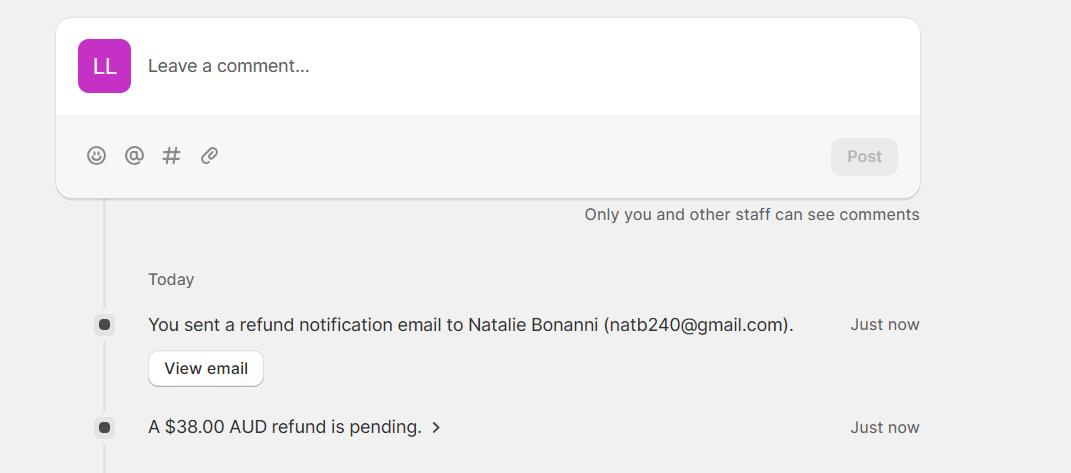Click the @ mention staff icon

pos(134,156)
